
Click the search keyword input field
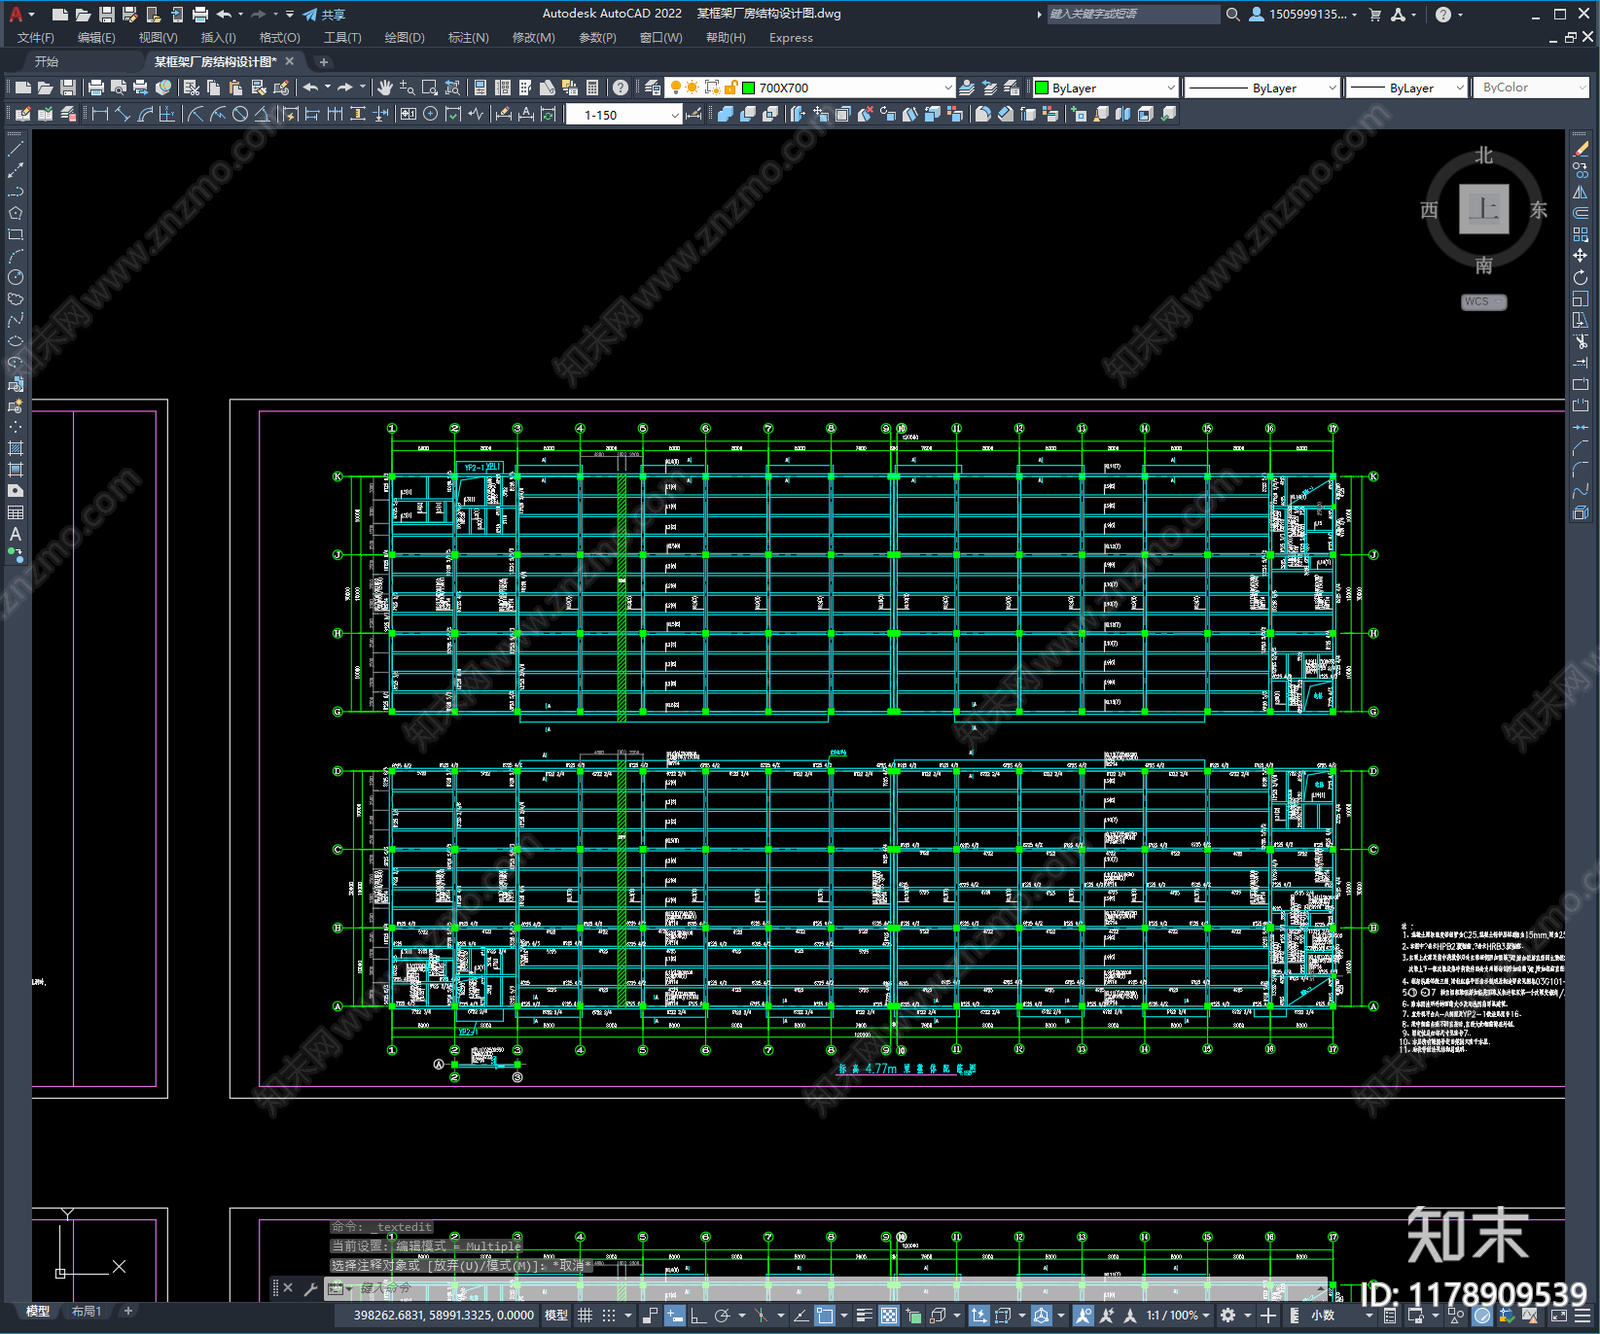(x=1133, y=14)
